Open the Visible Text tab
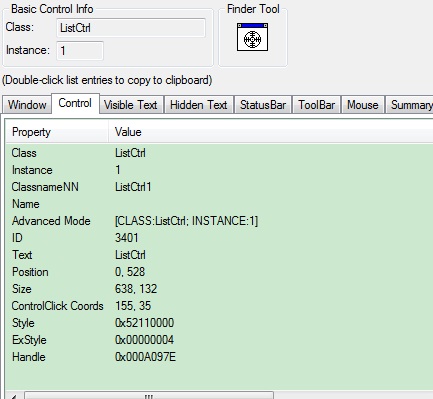 (130, 105)
